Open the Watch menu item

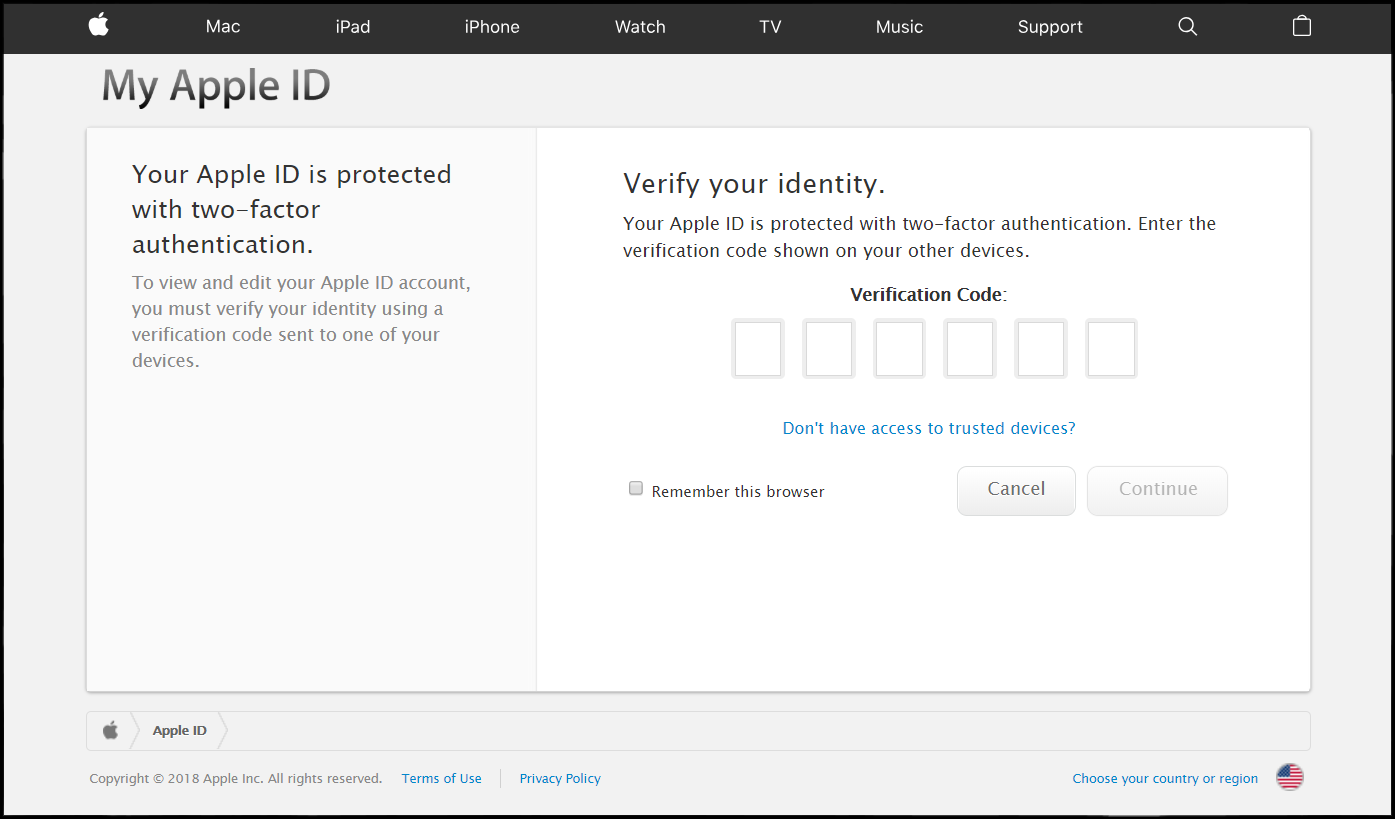pyautogui.click(x=640, y=27)
